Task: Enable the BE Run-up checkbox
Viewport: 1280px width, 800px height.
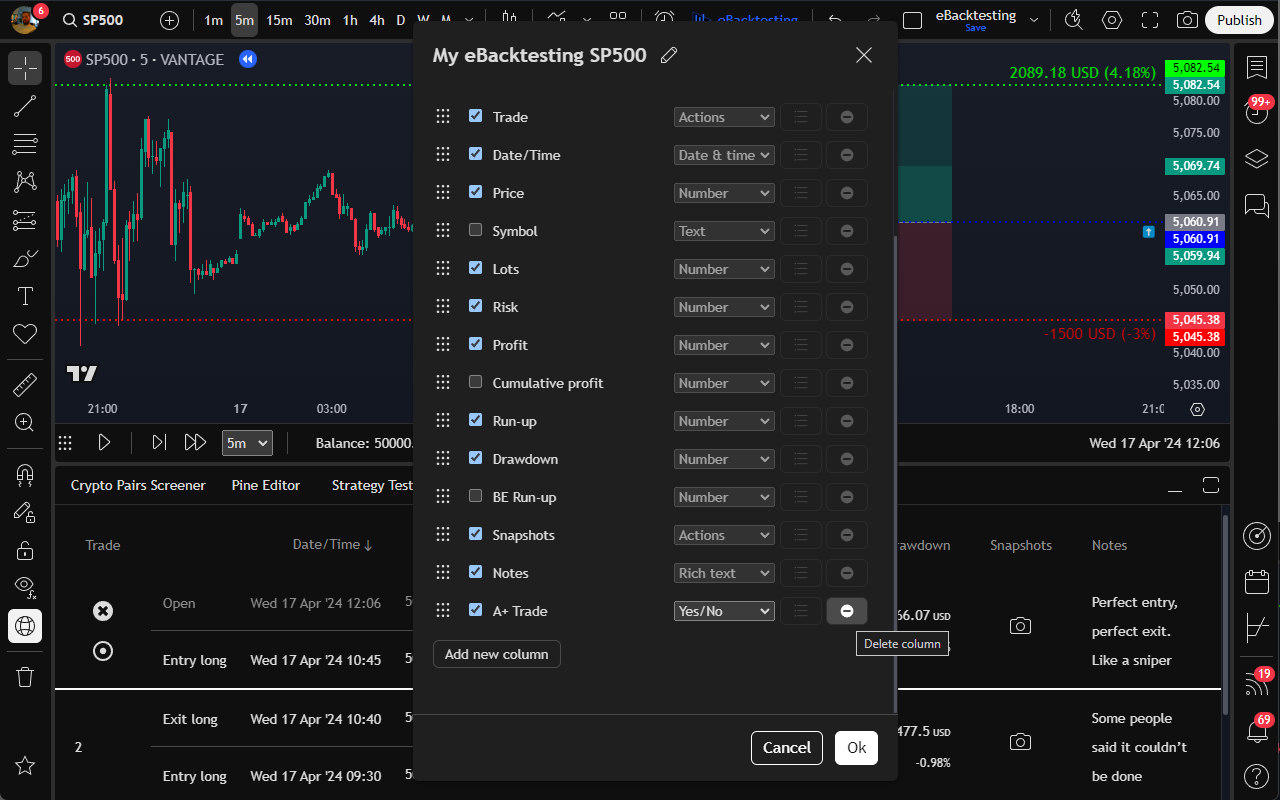Action: tap(475, 496)
